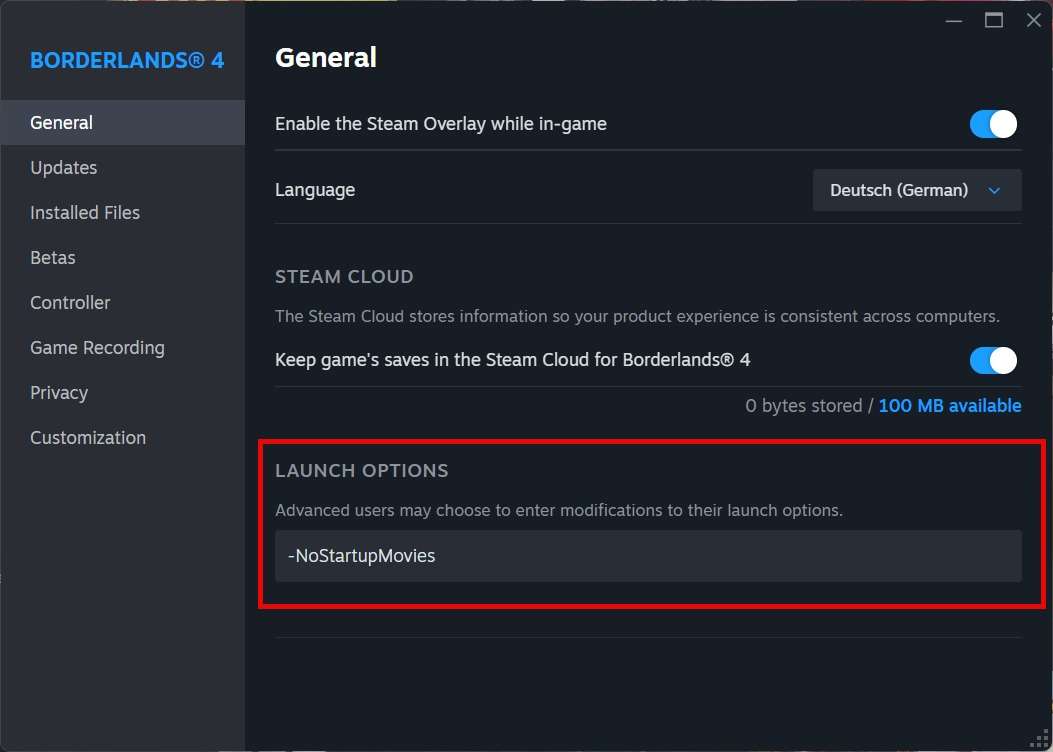Click the 'Enable the Steam Overlay while in-game' label

click(x=441, y=124)
